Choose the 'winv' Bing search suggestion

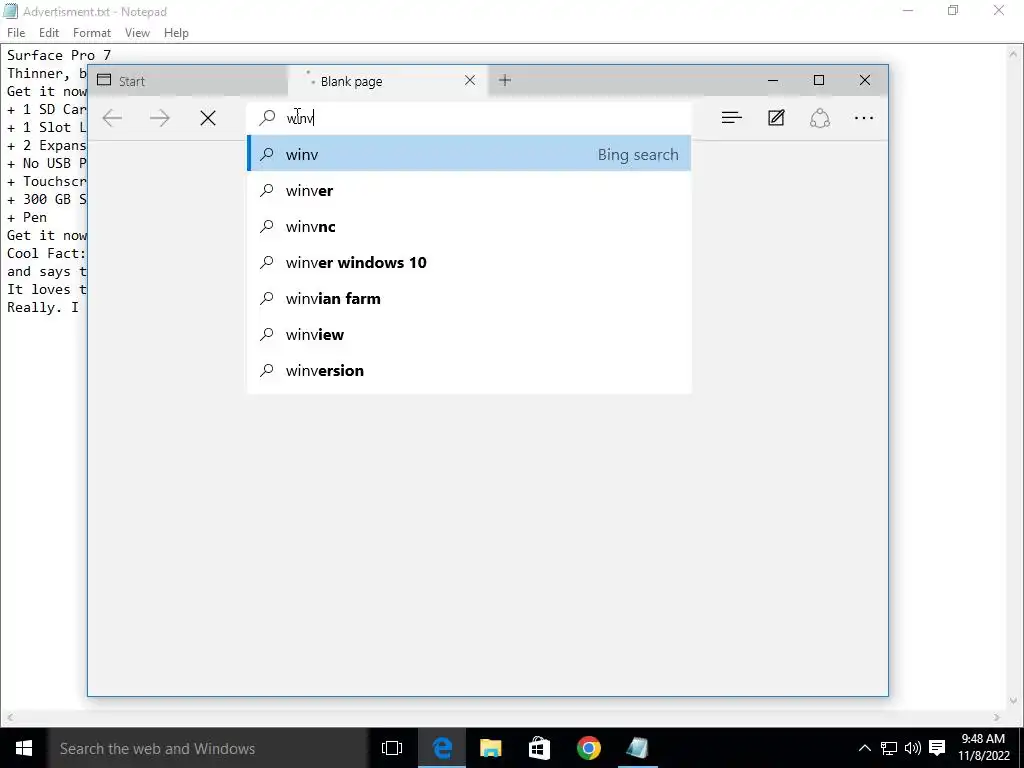(x=469, y=154)
